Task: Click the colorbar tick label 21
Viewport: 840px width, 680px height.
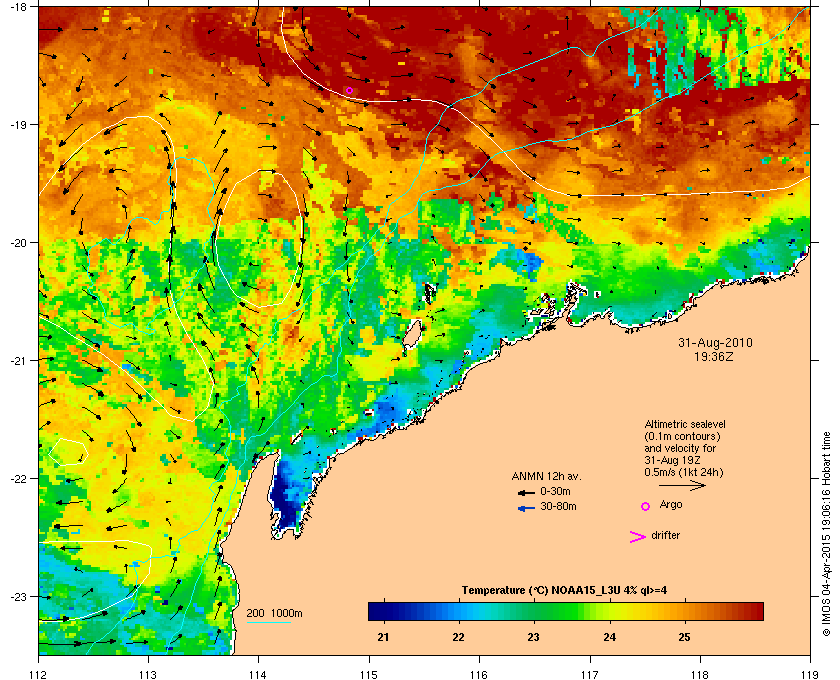Action: (383, 638)
